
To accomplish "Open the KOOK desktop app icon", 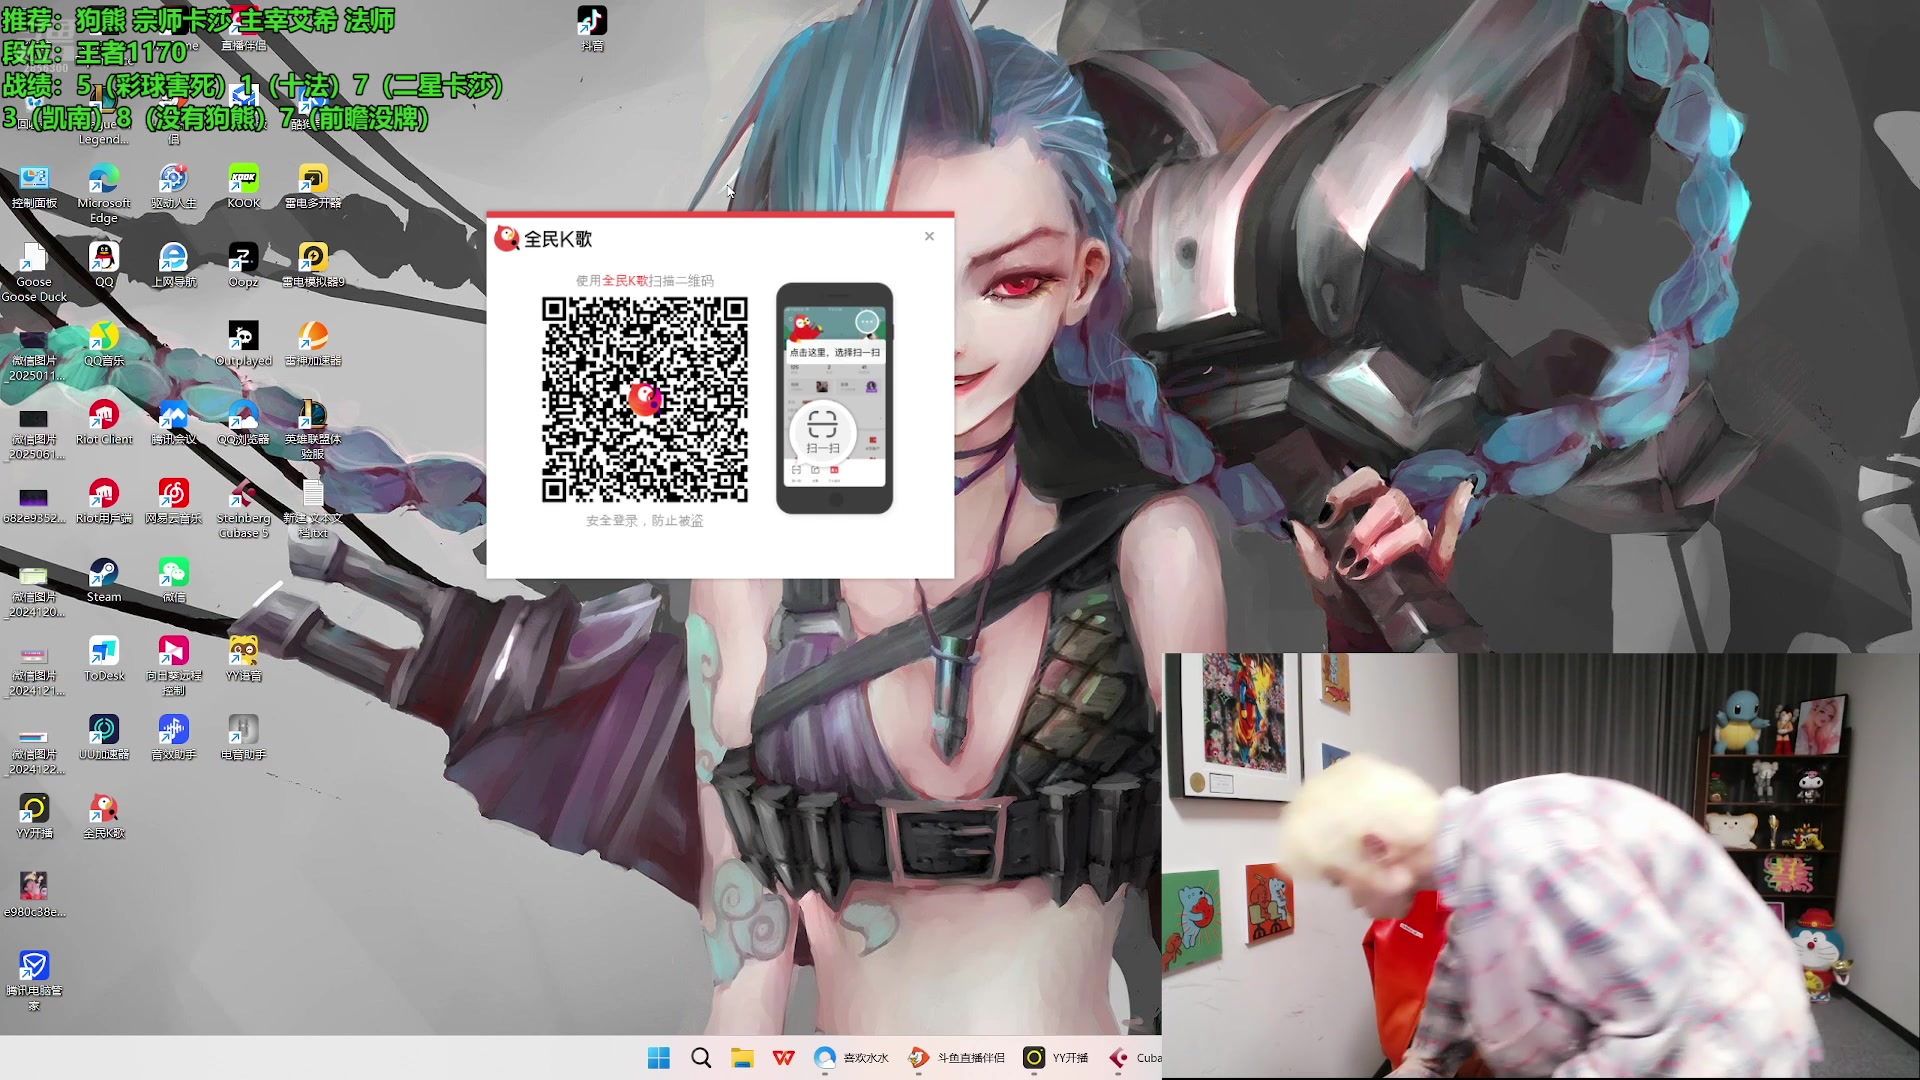I will [x=243, y=187].
